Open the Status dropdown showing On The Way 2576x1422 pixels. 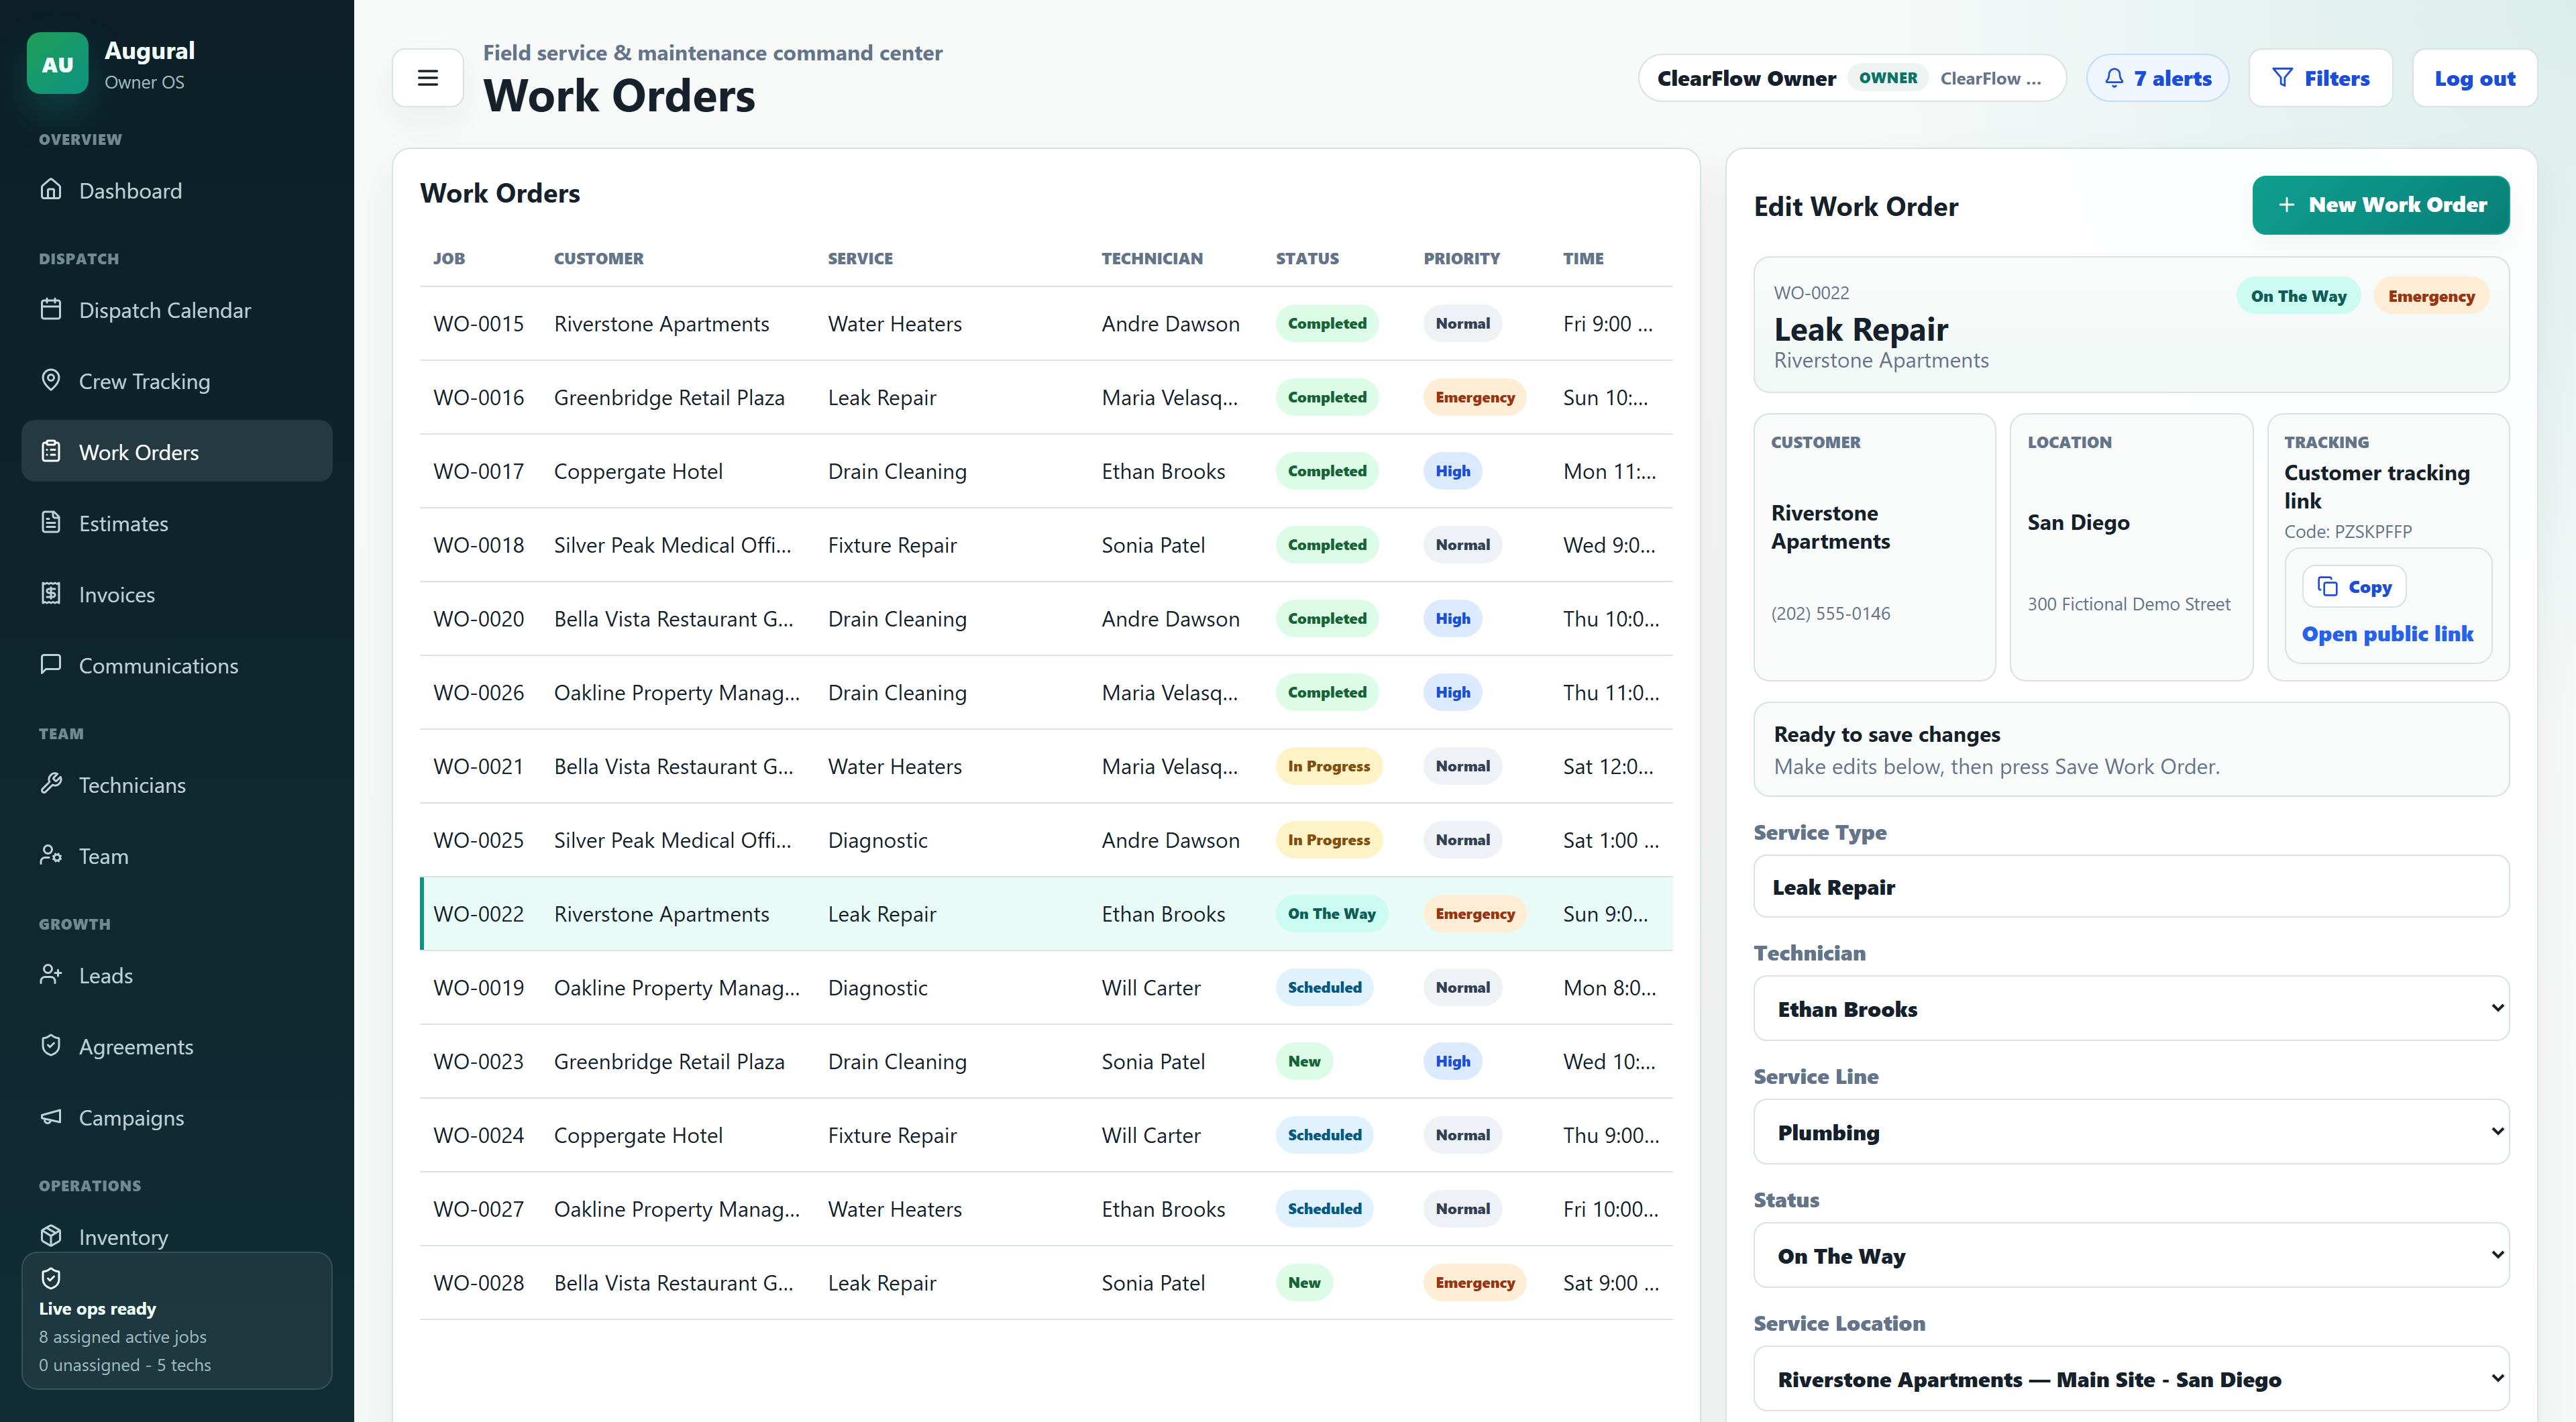(2131, 1255)
